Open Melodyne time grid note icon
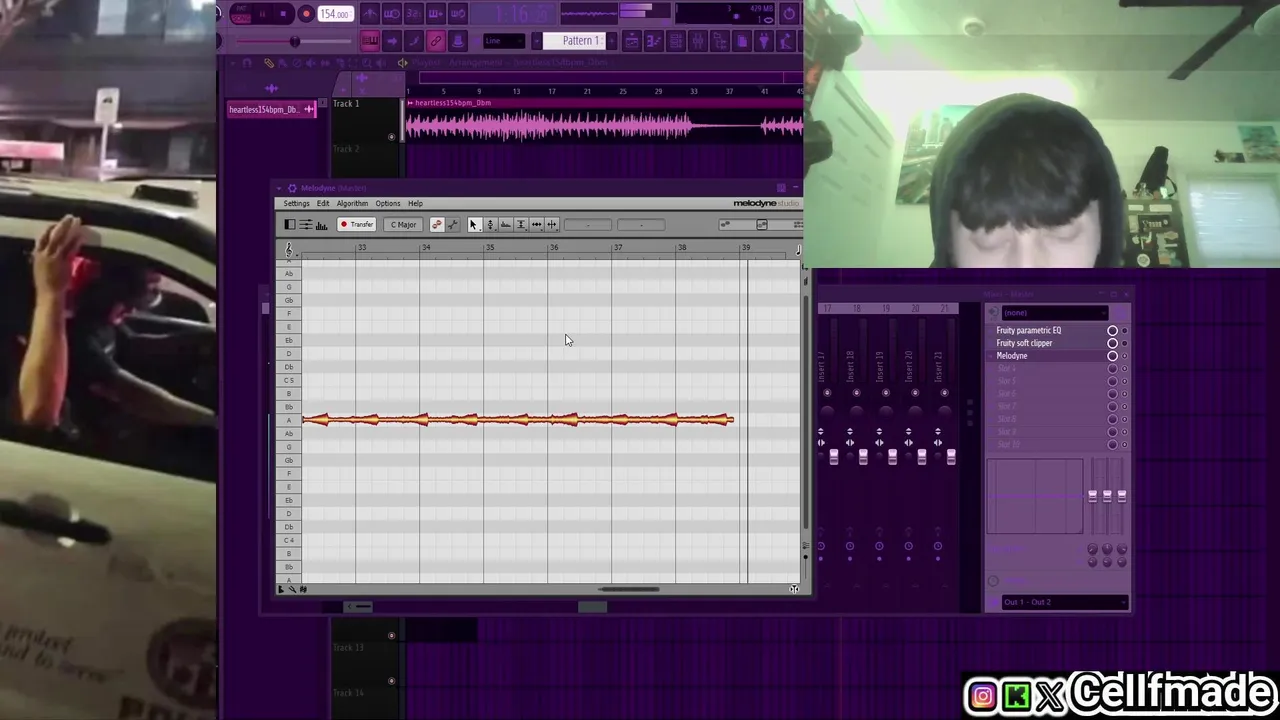This screenshot has width=1280, height=720. pyautogui.click(x=798, y=249)
